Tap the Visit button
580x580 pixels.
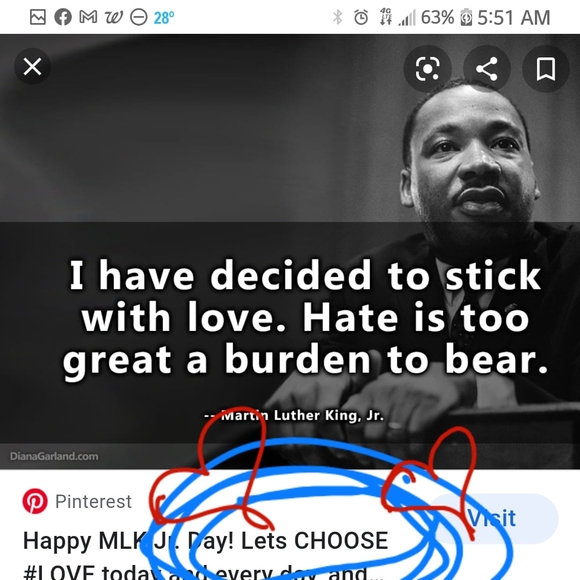[x=492, y=518]
